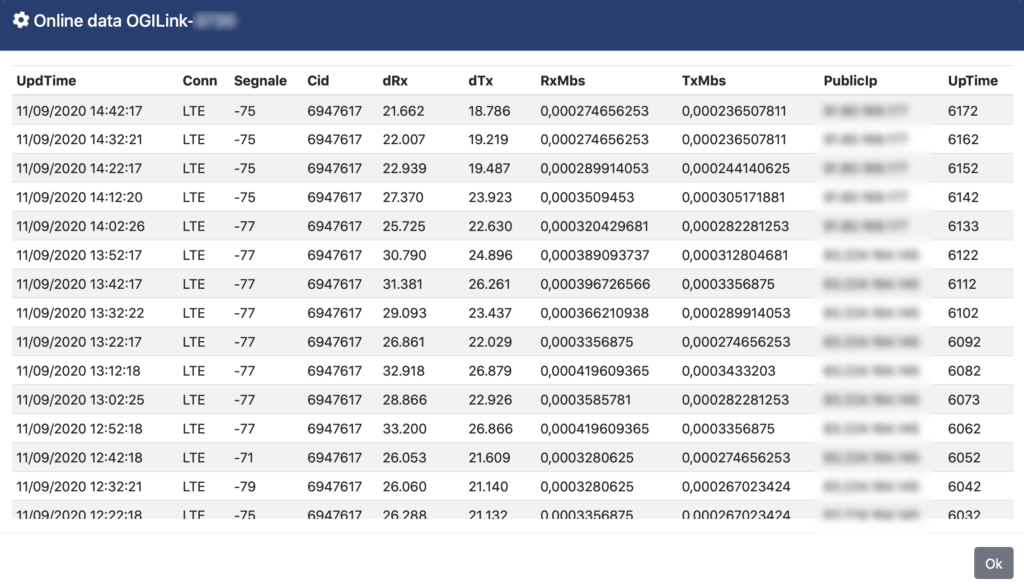Click the UpTime value 6172
Screen dimensions: 1024x584
[963, 111]
